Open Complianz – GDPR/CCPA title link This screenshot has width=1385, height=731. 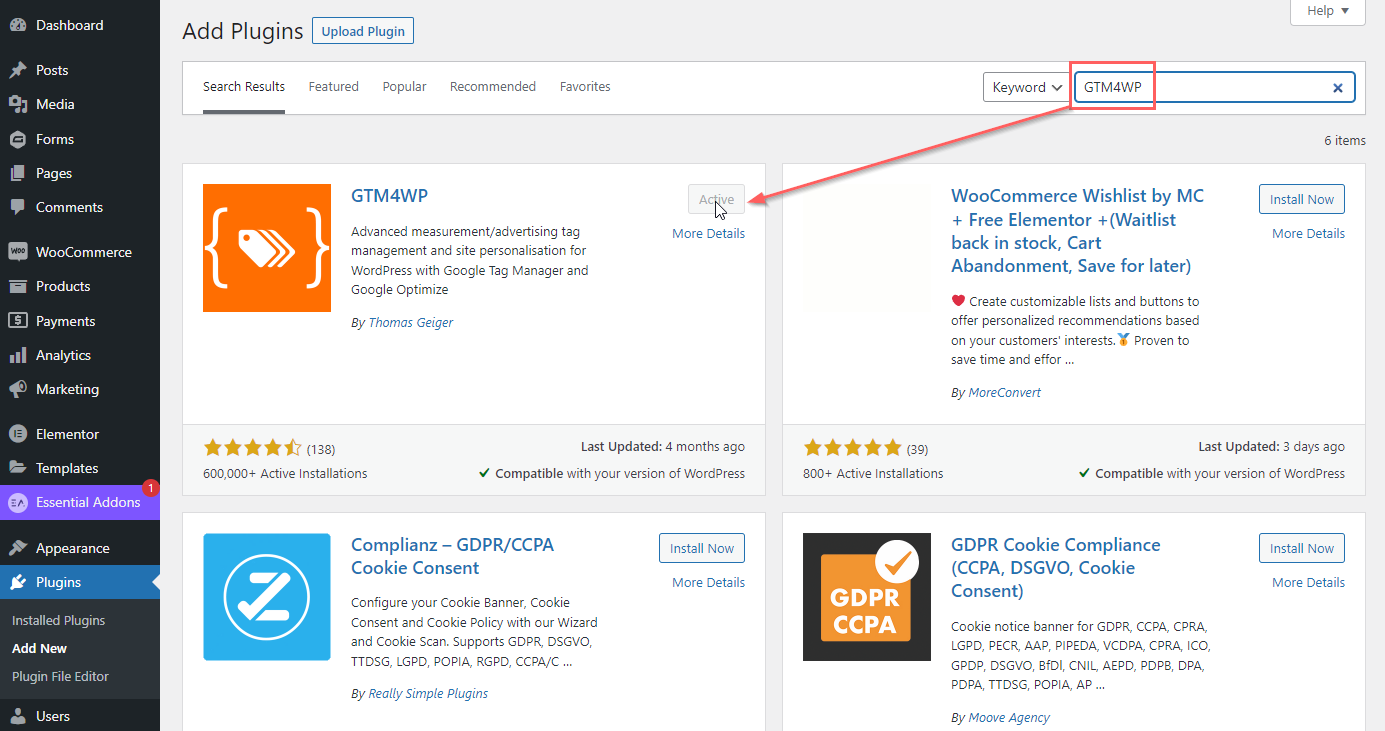(452, 556)
